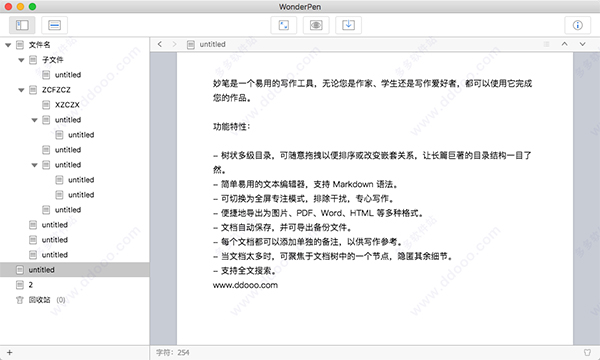Click the line listing PDF, Word, HTML formats

[318, 213]
